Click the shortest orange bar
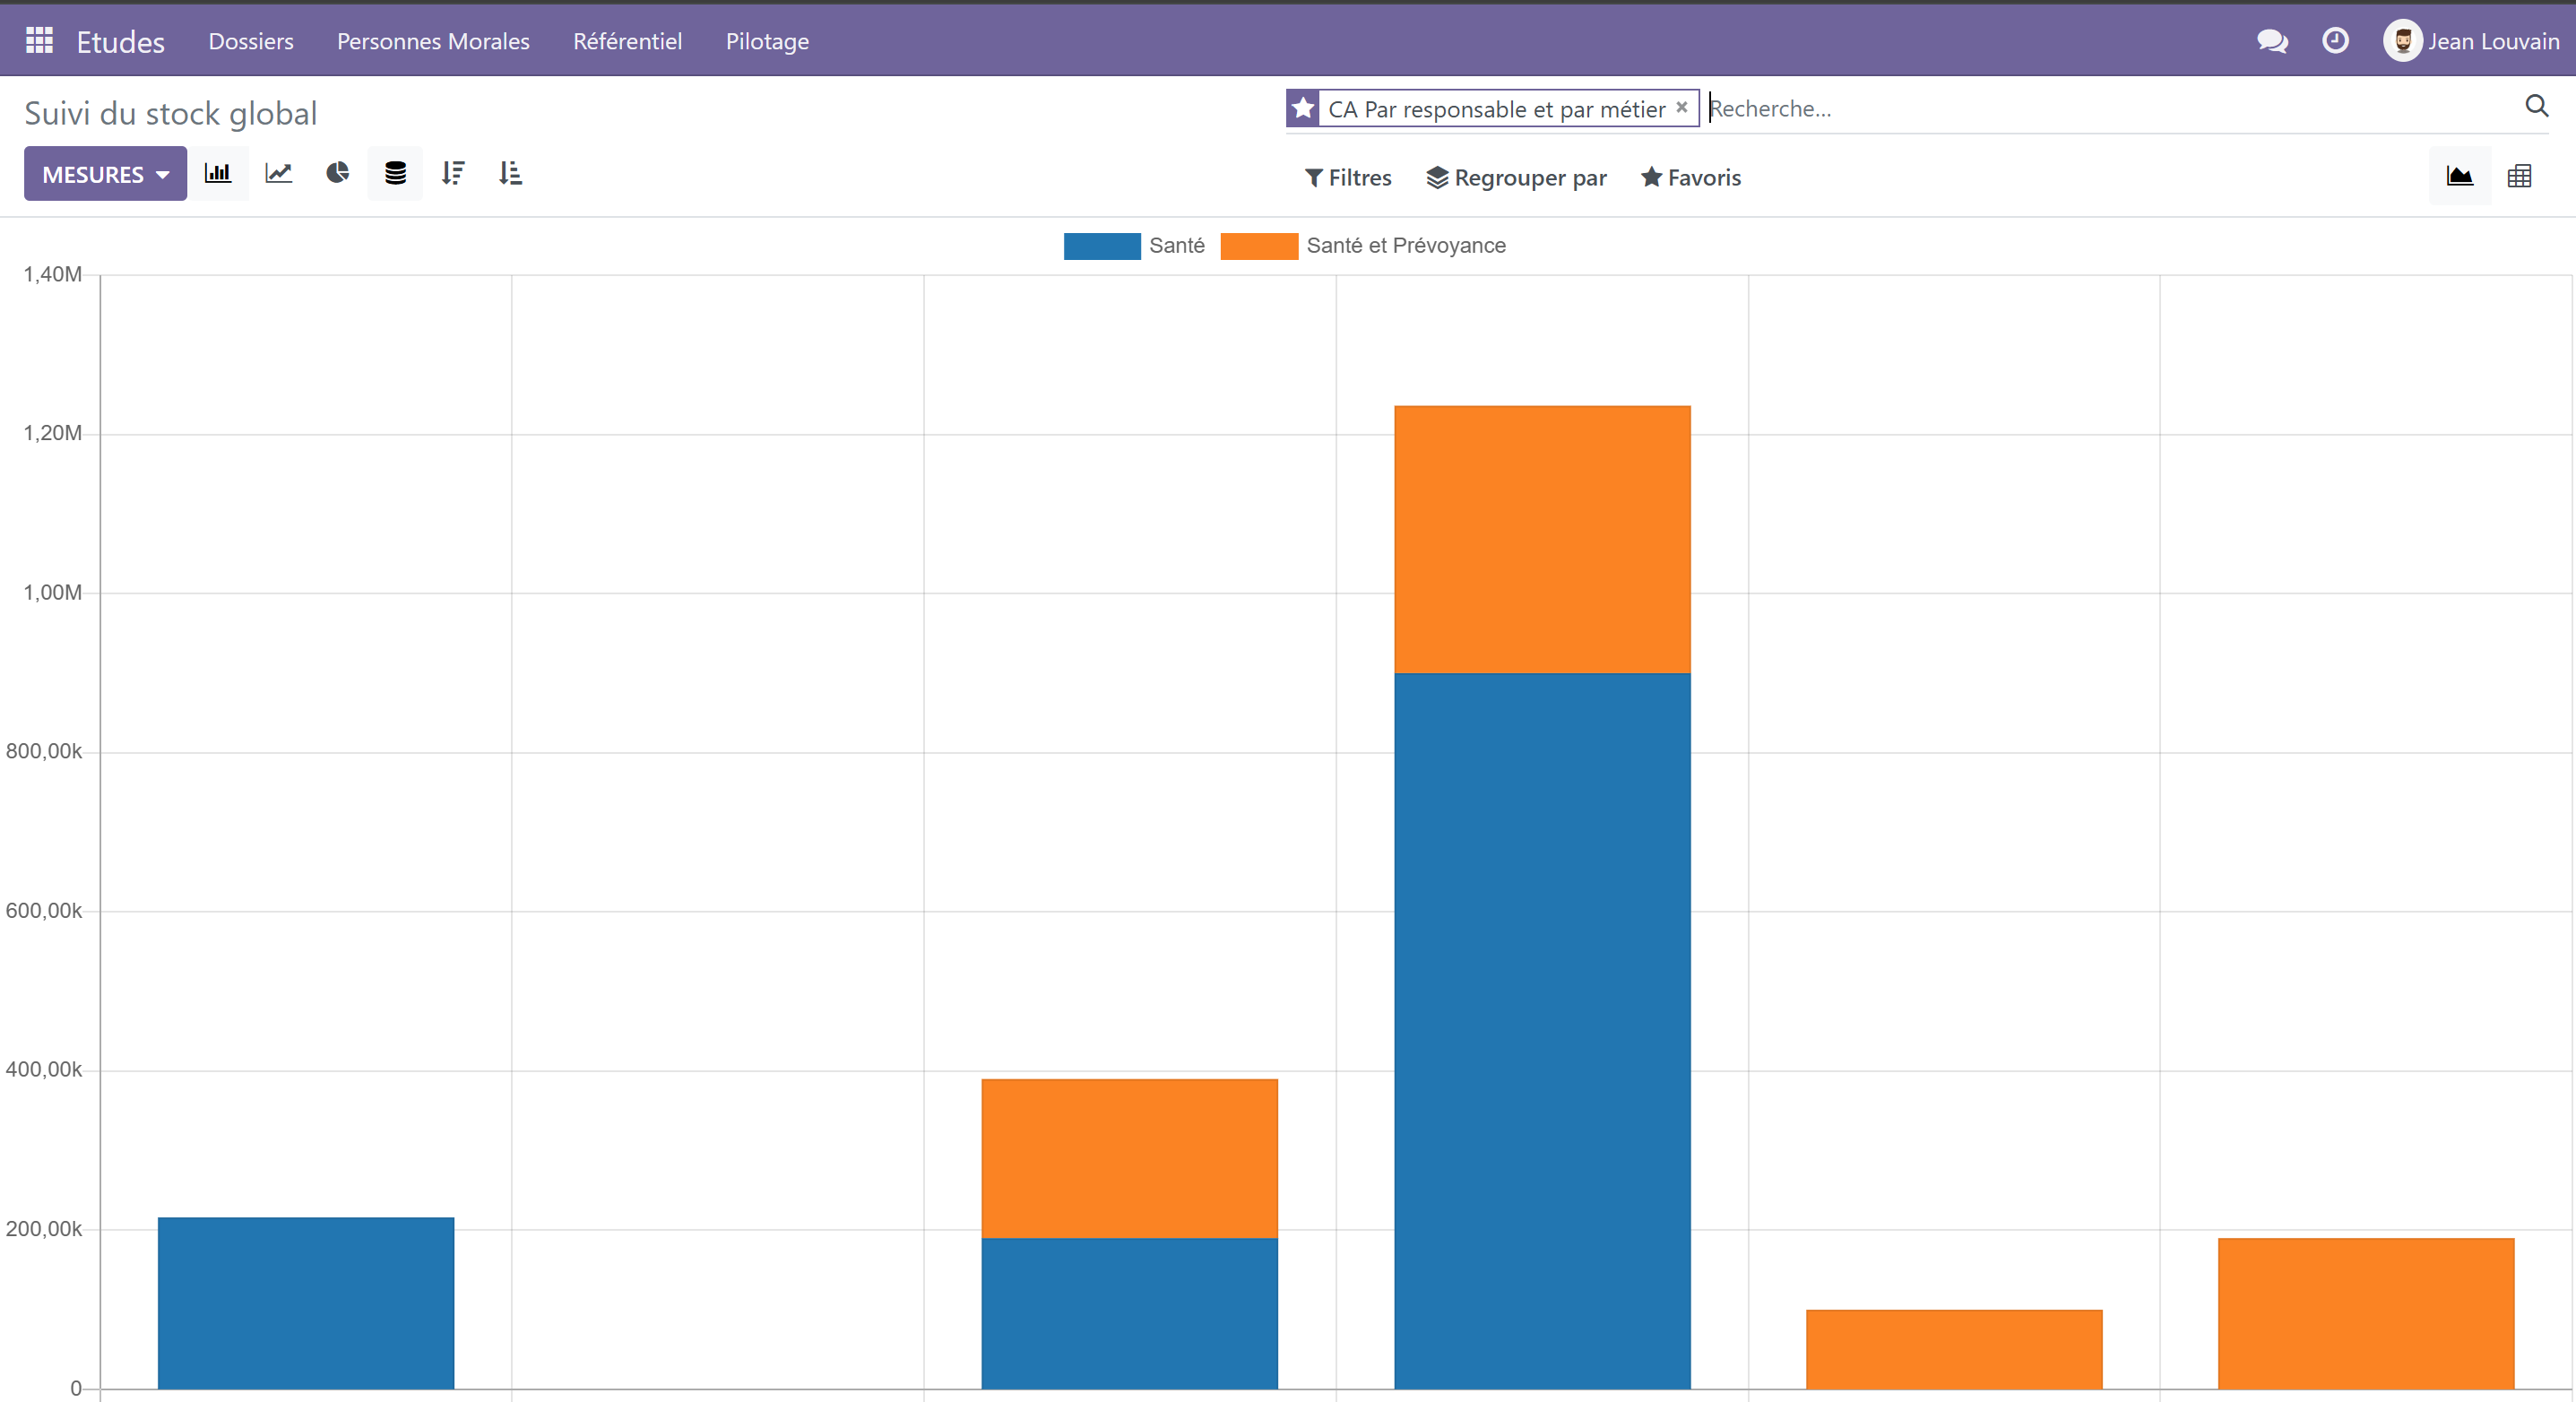The width and height of the screenshot is (2576, 1402). coord(1954,1349)
